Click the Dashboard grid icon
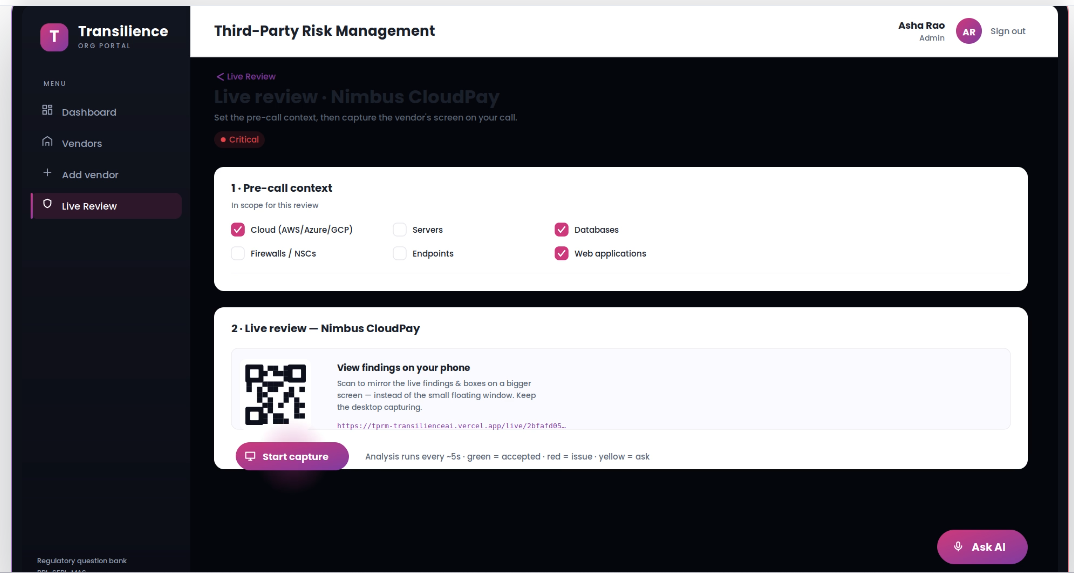 click(47, 110)
